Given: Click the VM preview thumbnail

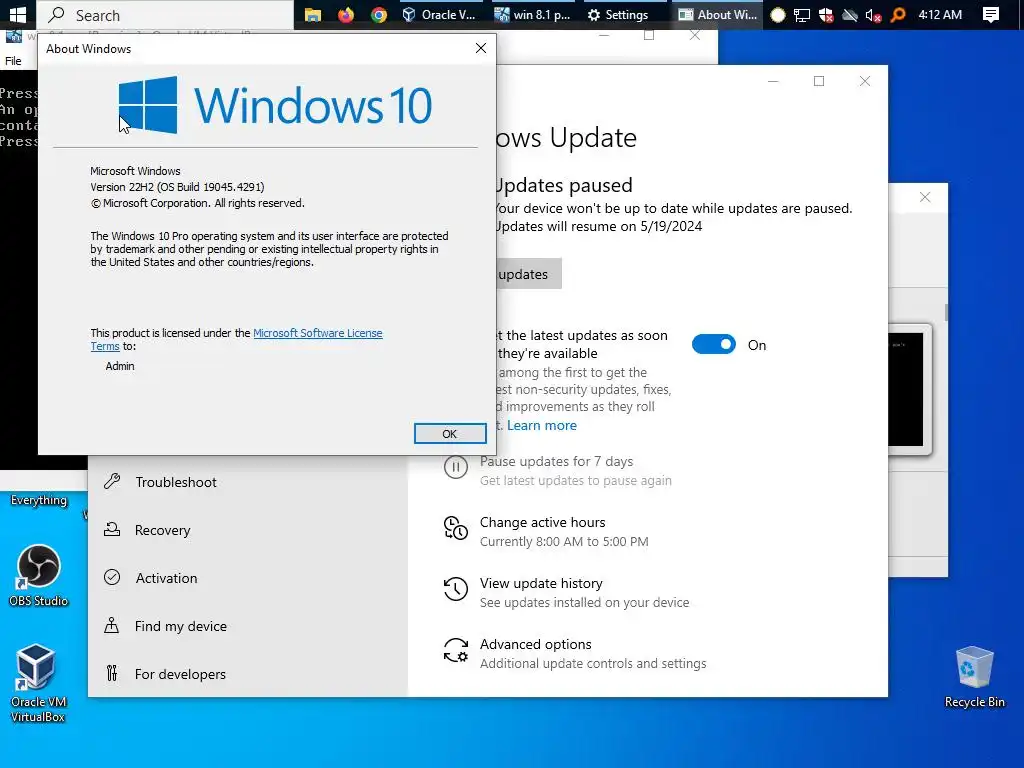Looking at the screenshot, I should click(908, 389).
